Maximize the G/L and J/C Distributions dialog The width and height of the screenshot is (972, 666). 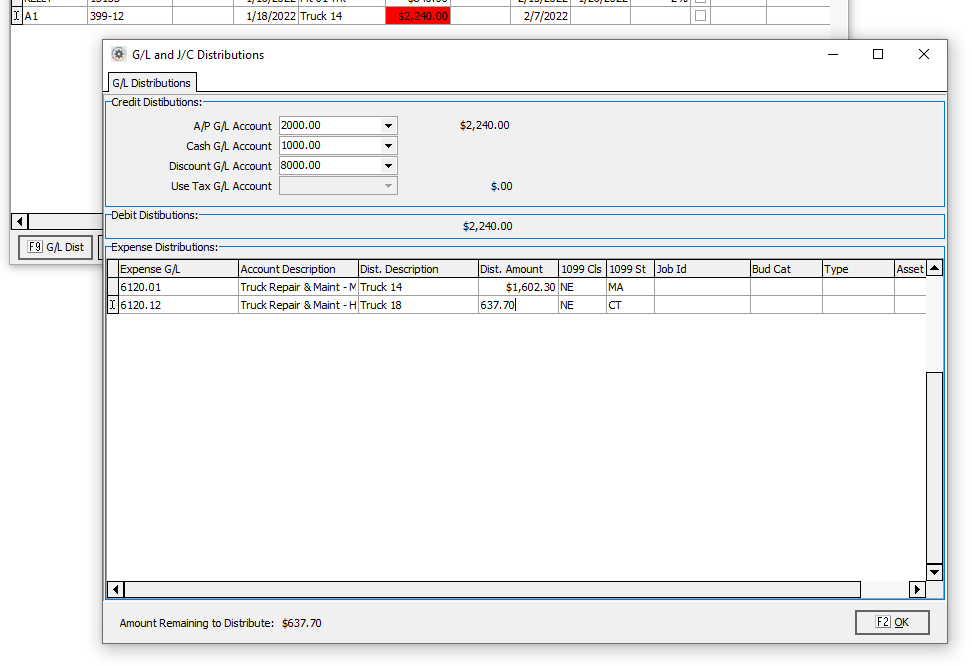coord(878,55)
